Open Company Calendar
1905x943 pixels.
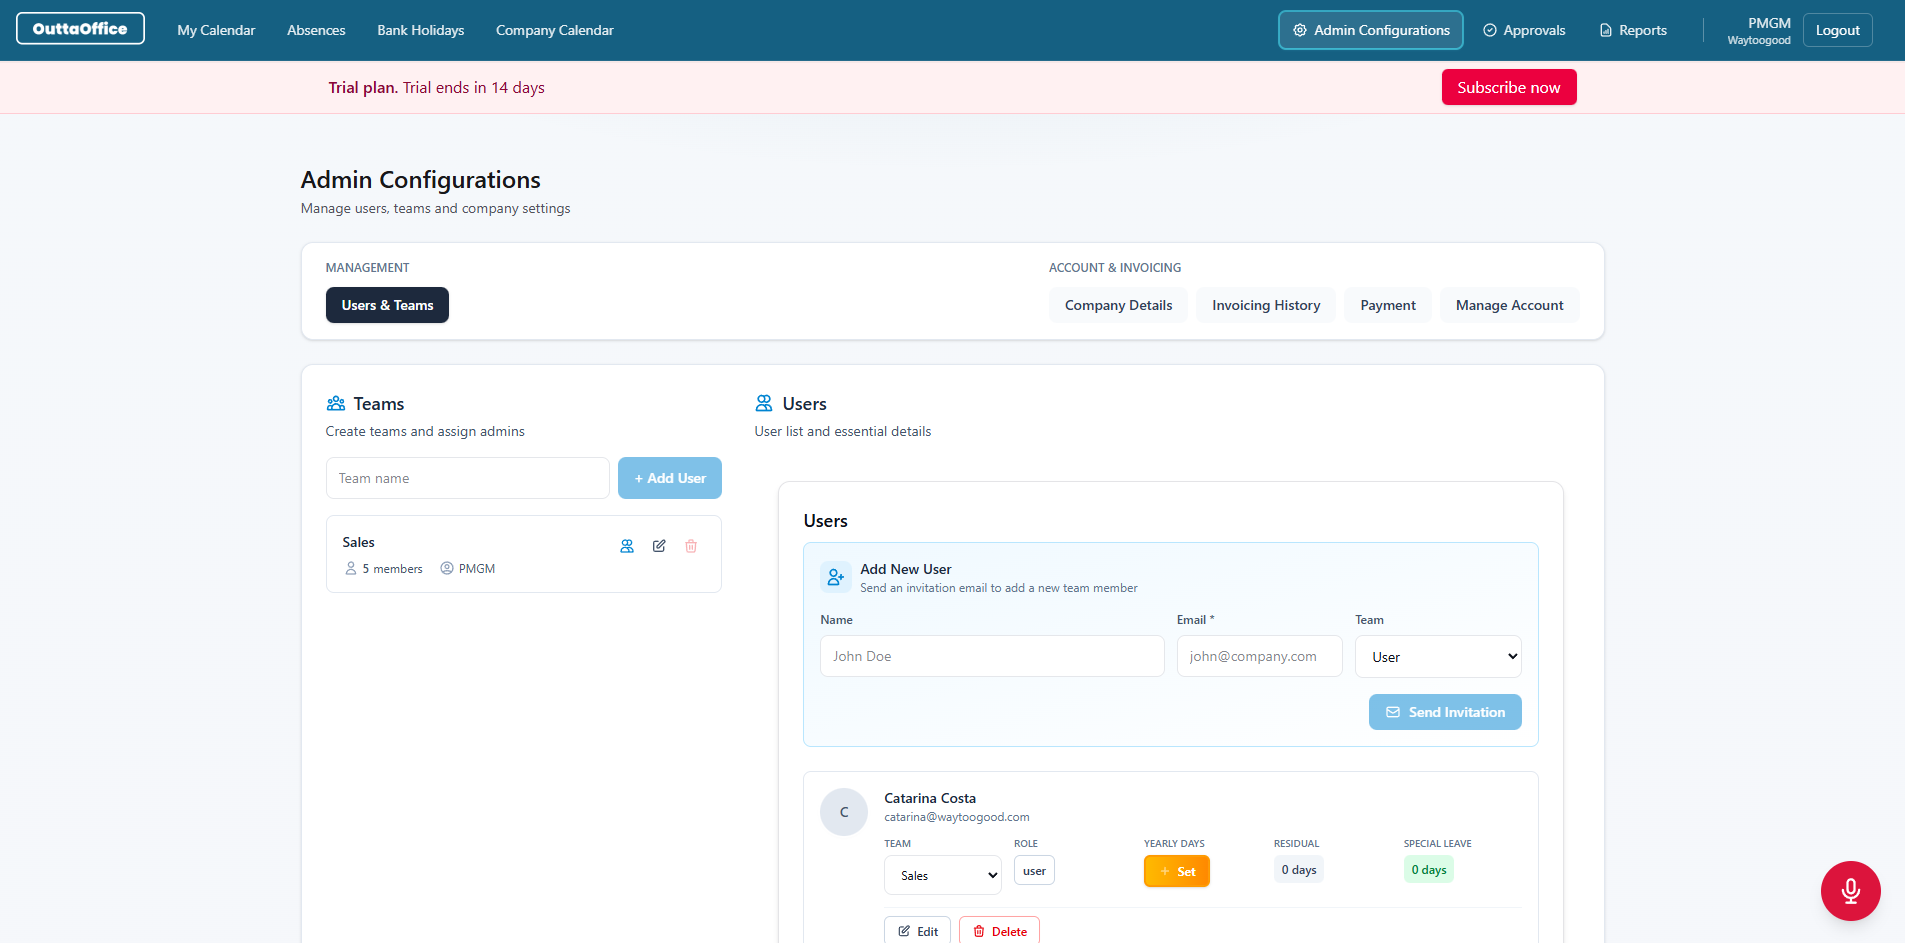click(x=555, y=30)
